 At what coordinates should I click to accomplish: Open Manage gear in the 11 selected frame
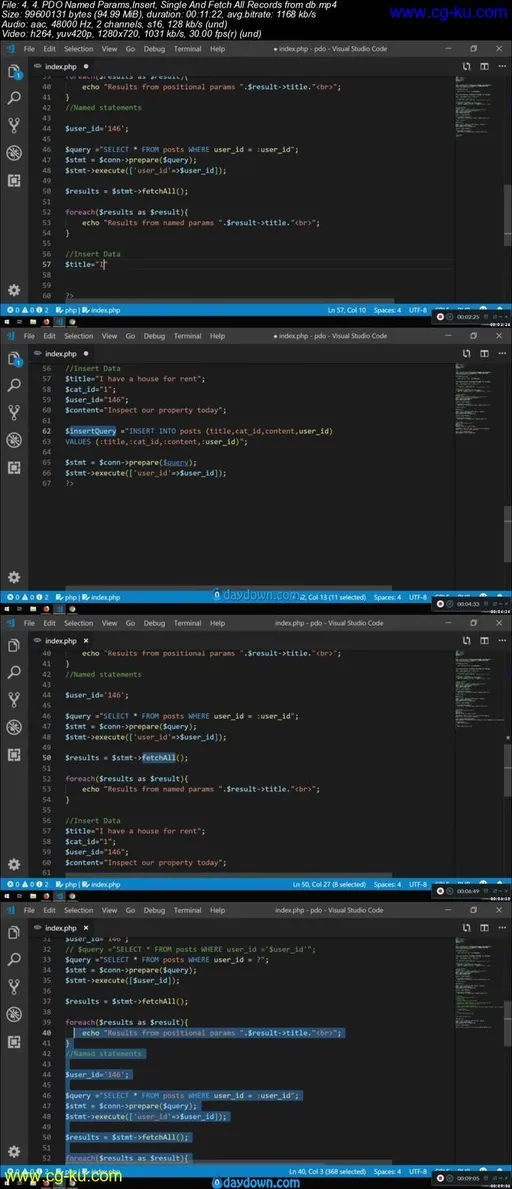14,577
